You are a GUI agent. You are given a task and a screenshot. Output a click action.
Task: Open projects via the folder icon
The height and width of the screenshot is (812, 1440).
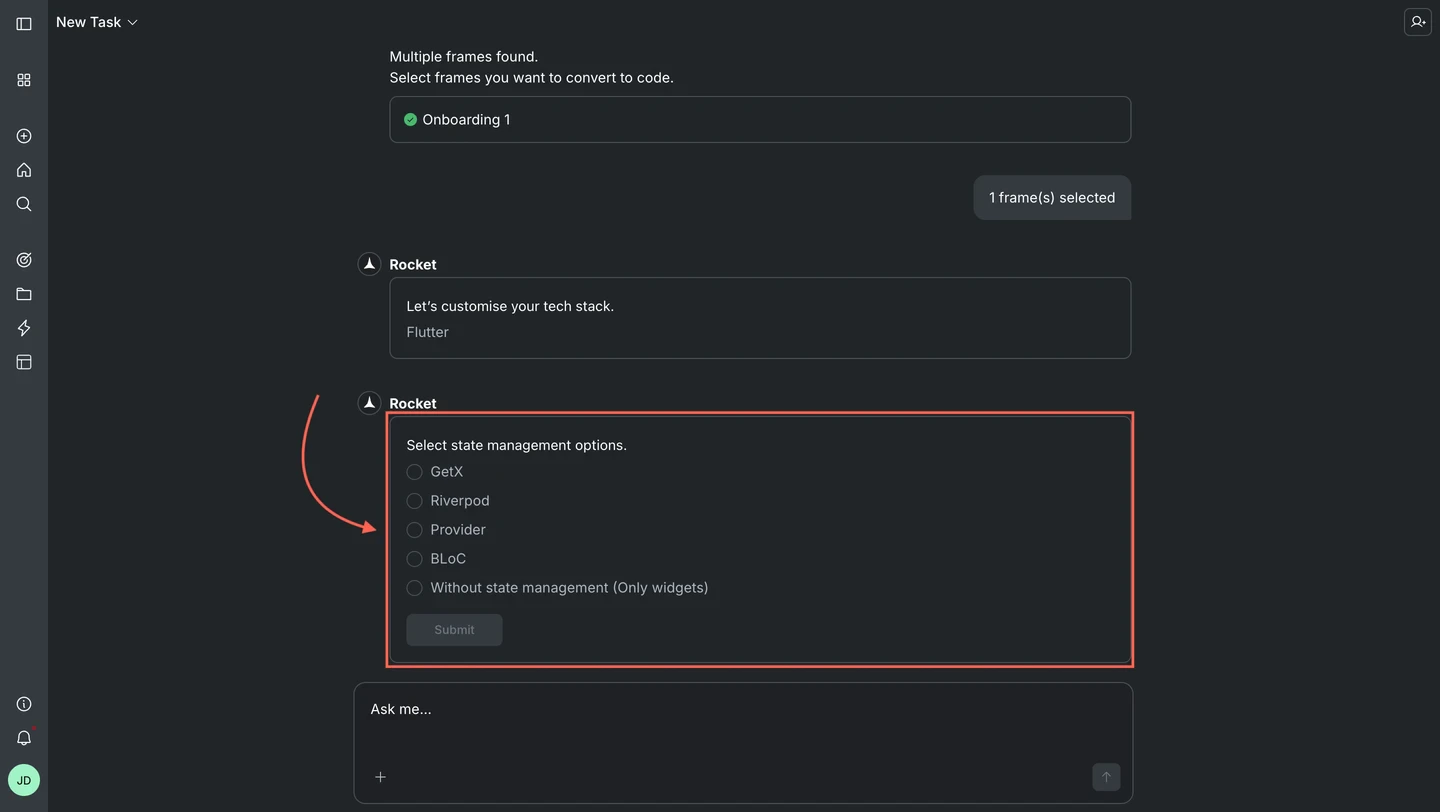pyautogui.click(x=24, y=293)
